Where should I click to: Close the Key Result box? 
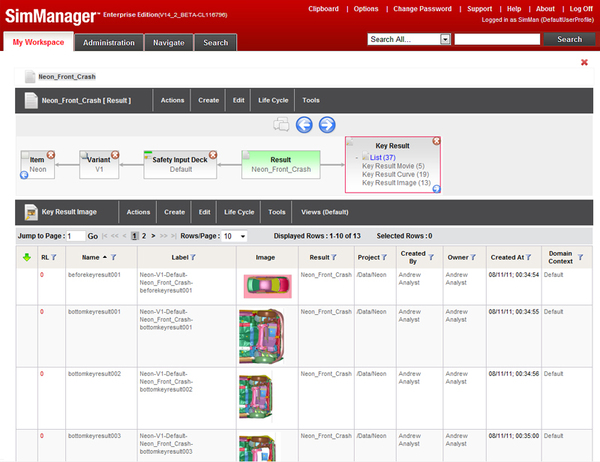tap(437, 142)
